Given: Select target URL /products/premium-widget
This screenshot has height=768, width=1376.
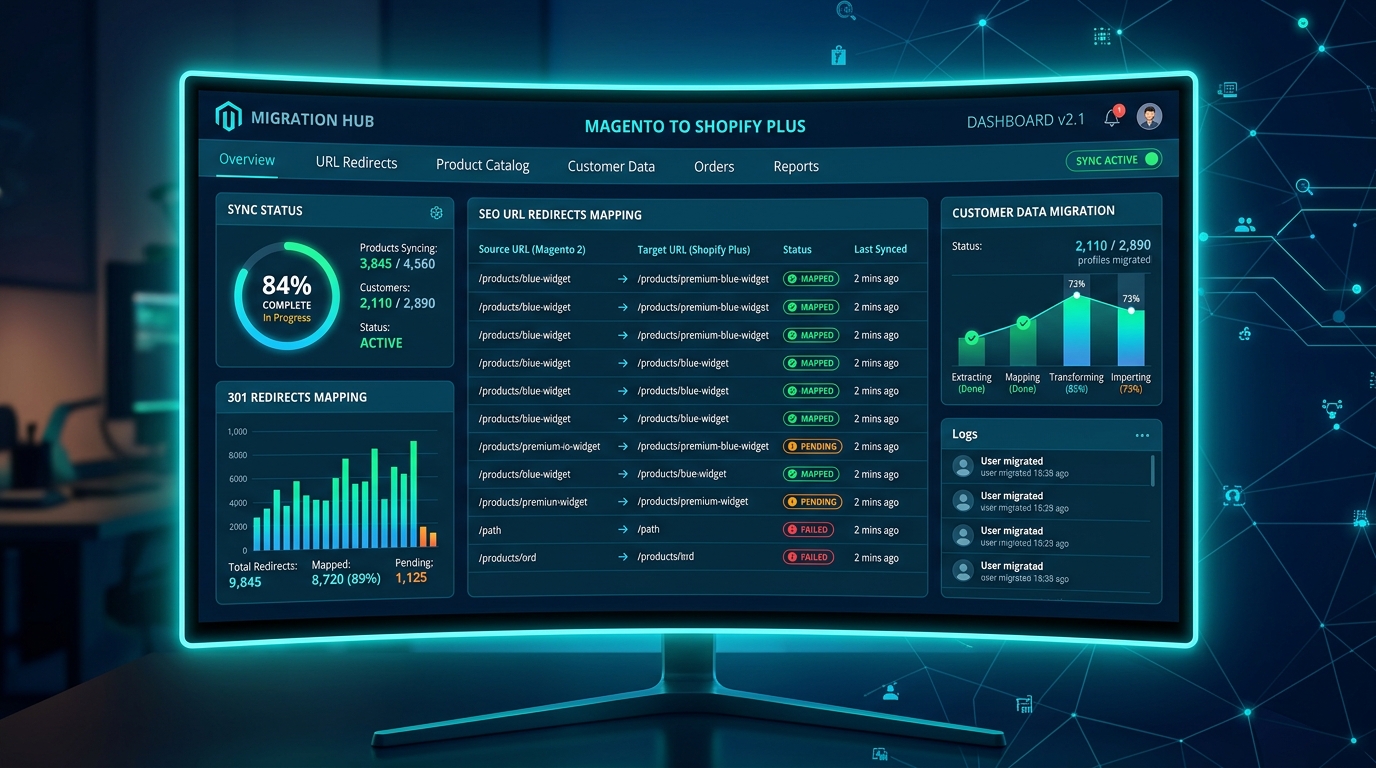Looking at the screenshot, I should 693,502.
